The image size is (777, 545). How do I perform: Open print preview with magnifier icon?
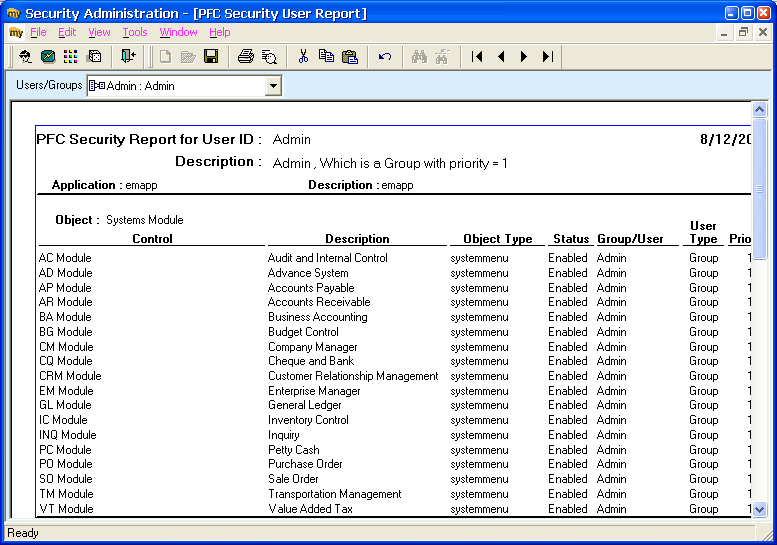pos(269,57)
